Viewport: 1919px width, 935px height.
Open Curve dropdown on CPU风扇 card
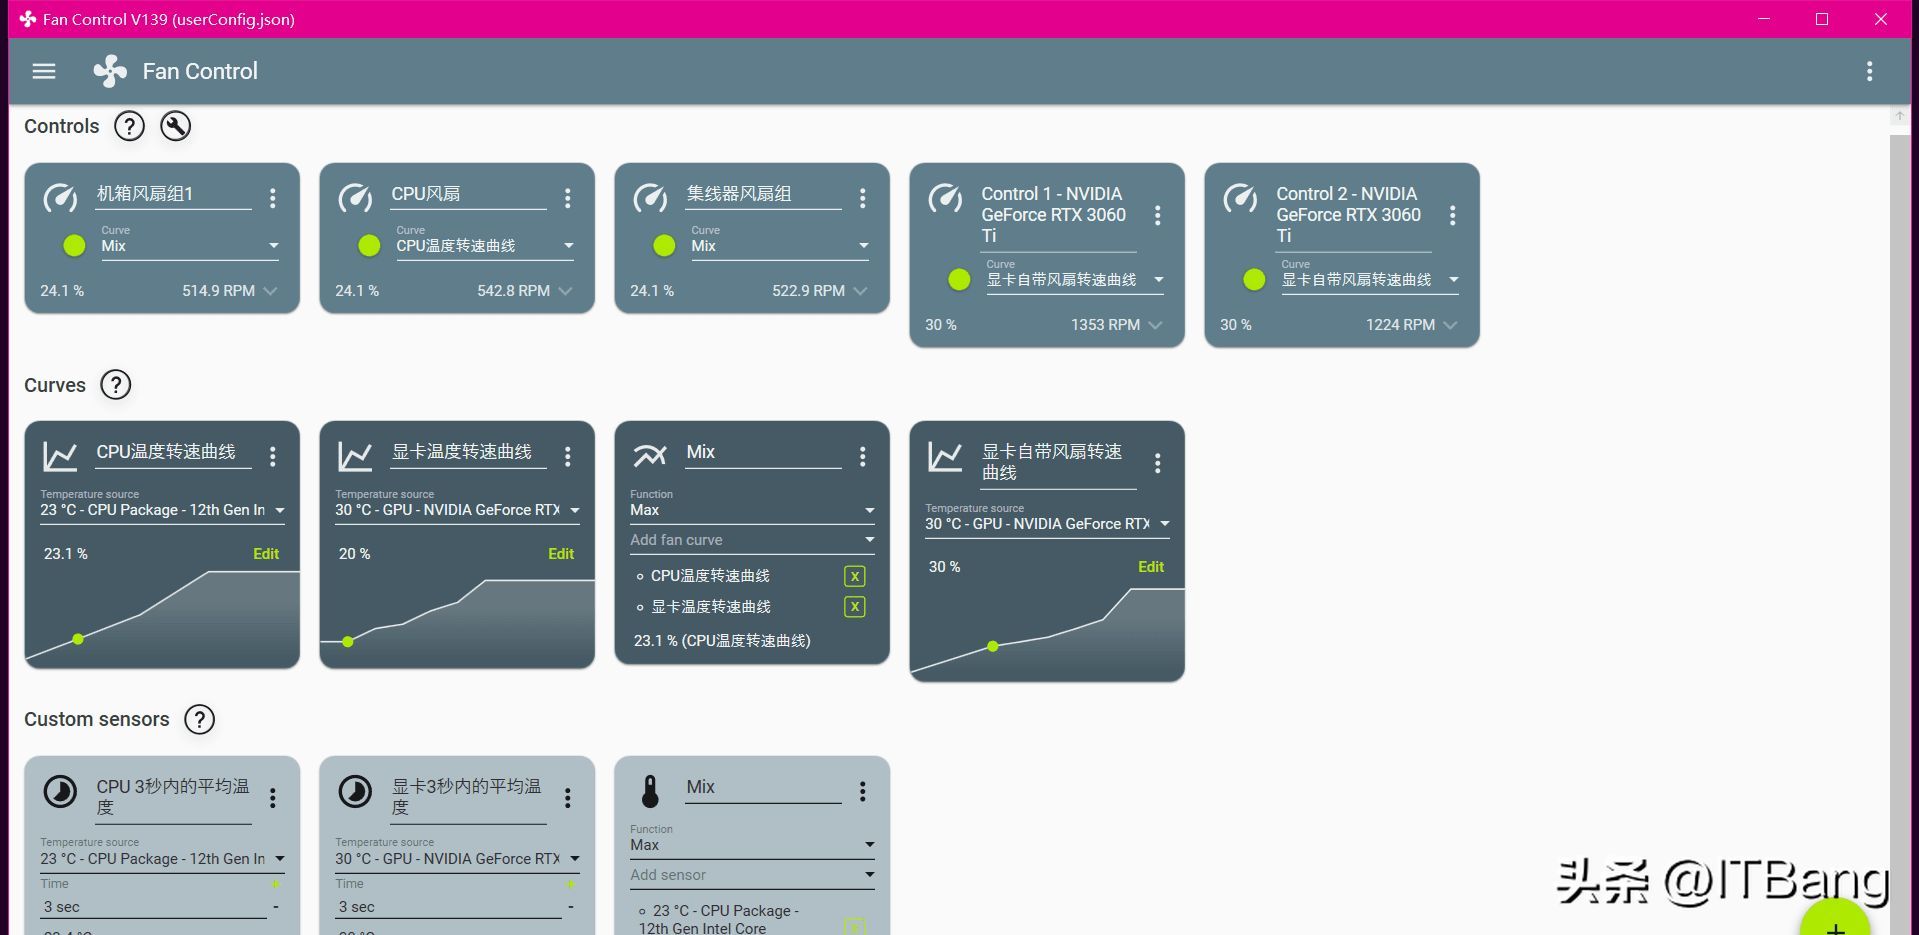485,243
